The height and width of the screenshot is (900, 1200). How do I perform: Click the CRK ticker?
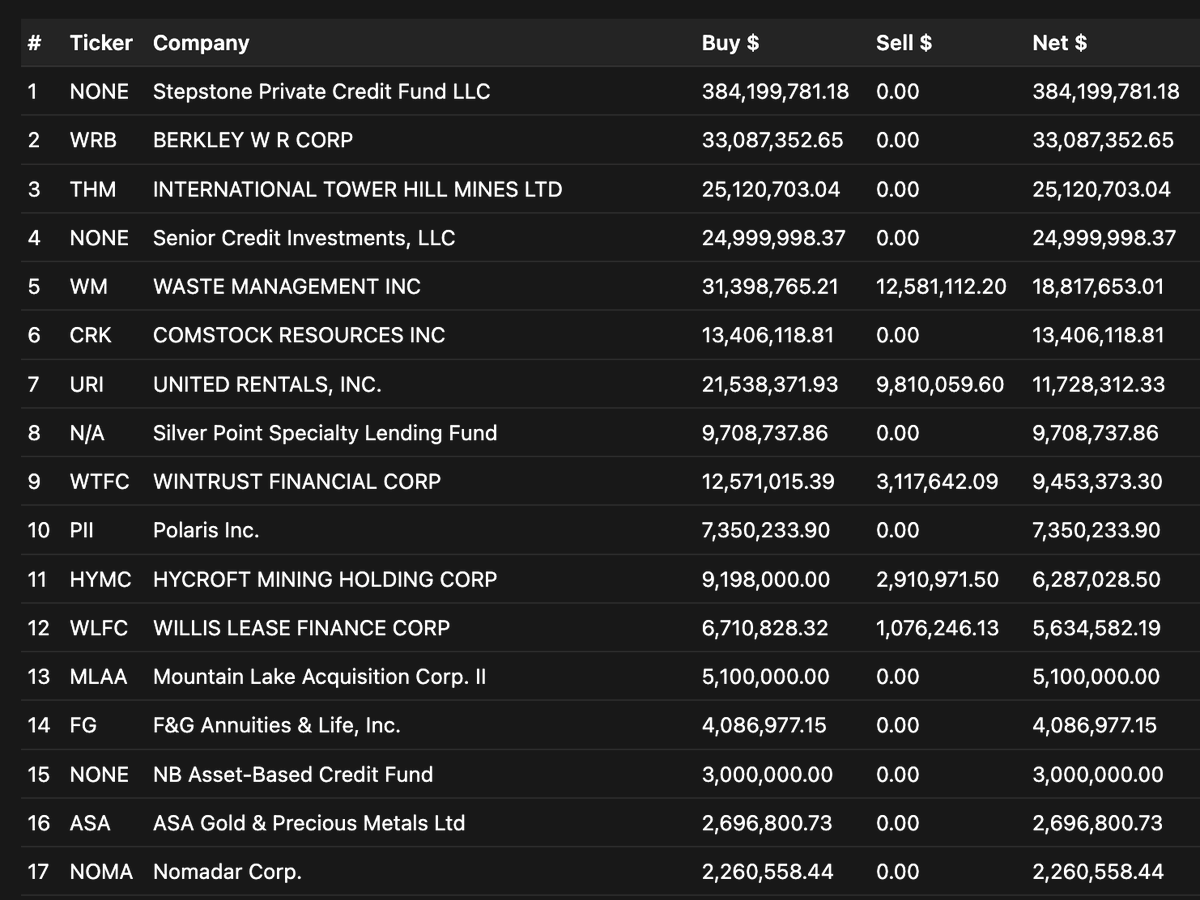click(91, 336)
